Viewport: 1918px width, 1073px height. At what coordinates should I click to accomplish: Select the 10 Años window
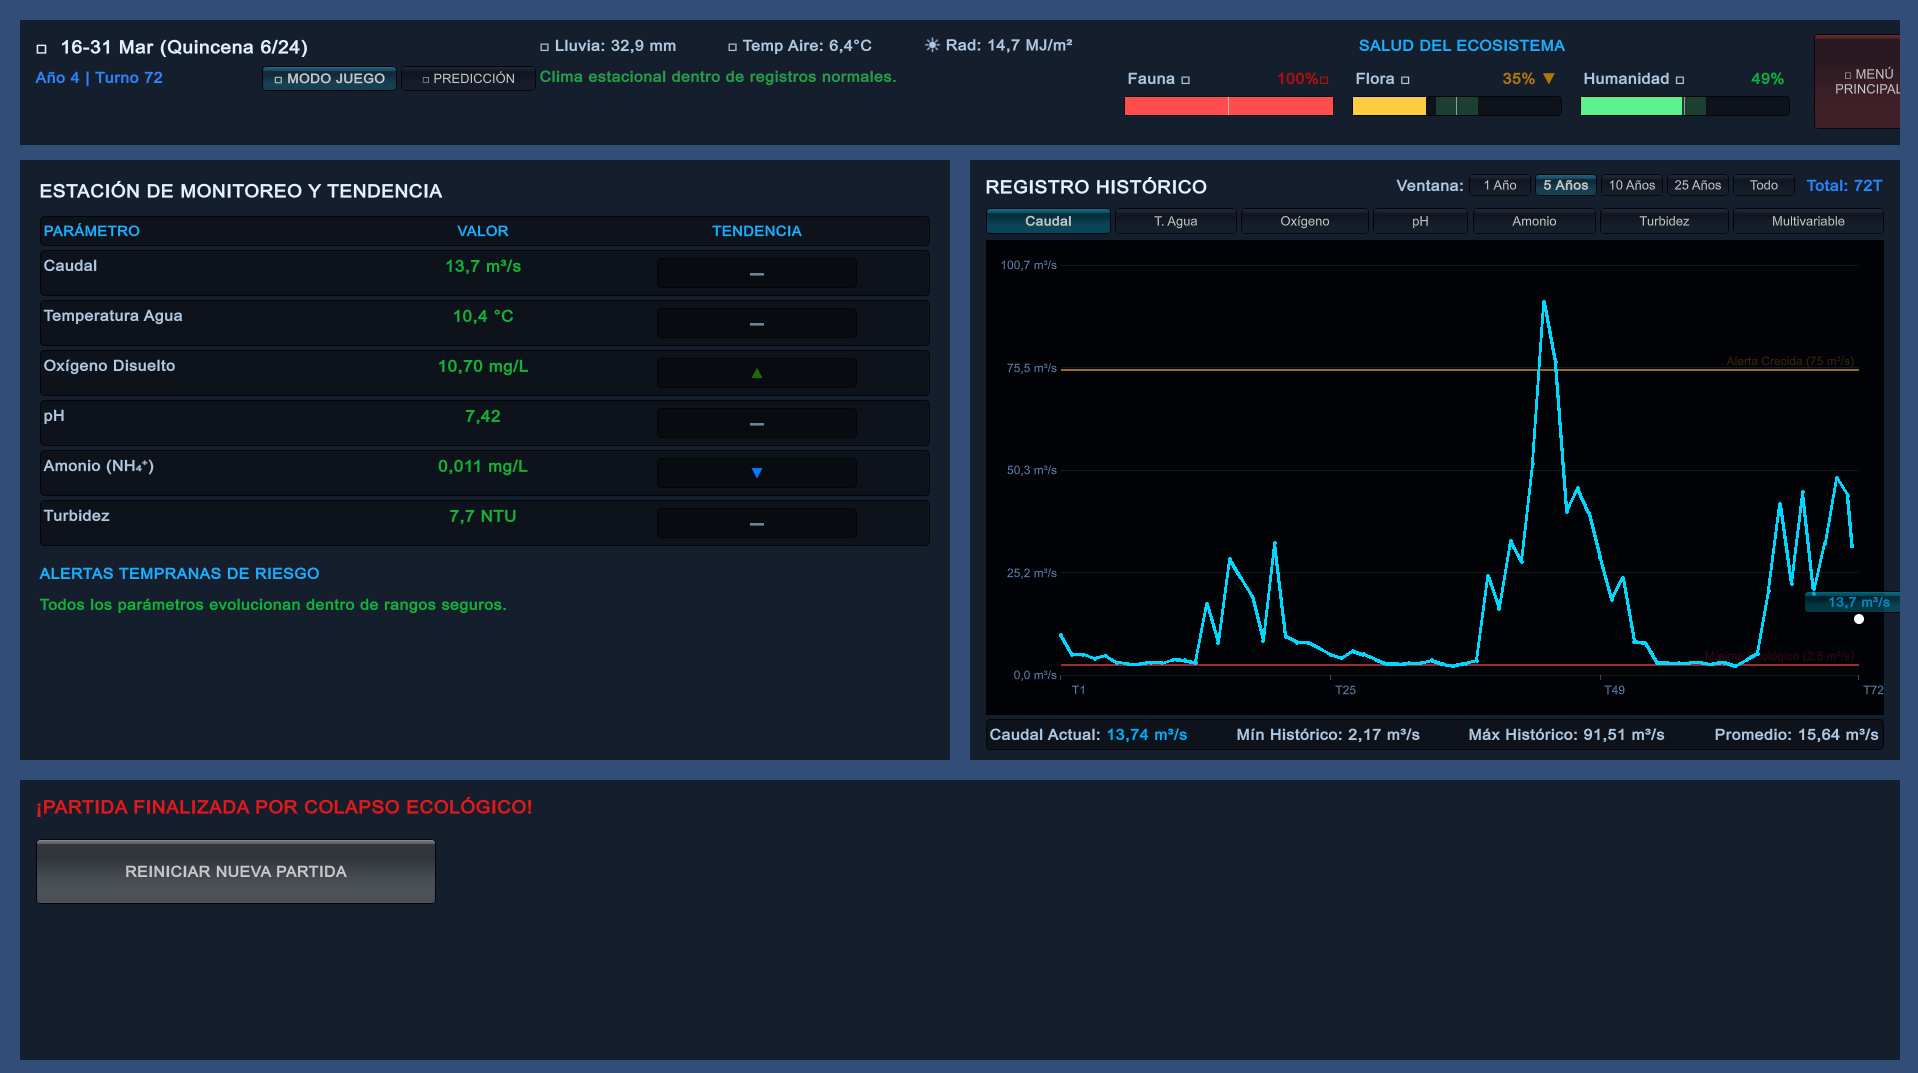click(x=1631, y=185)
